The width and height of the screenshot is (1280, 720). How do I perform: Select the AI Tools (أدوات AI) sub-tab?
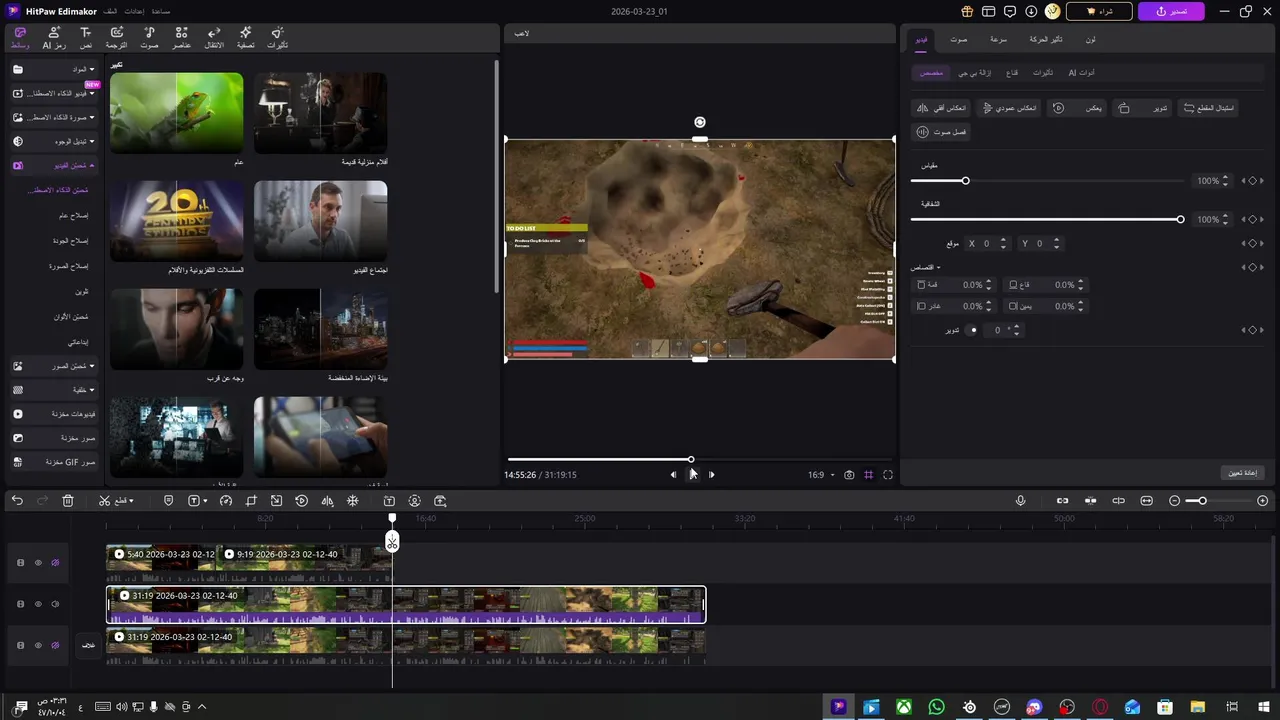coord(1081,73)
